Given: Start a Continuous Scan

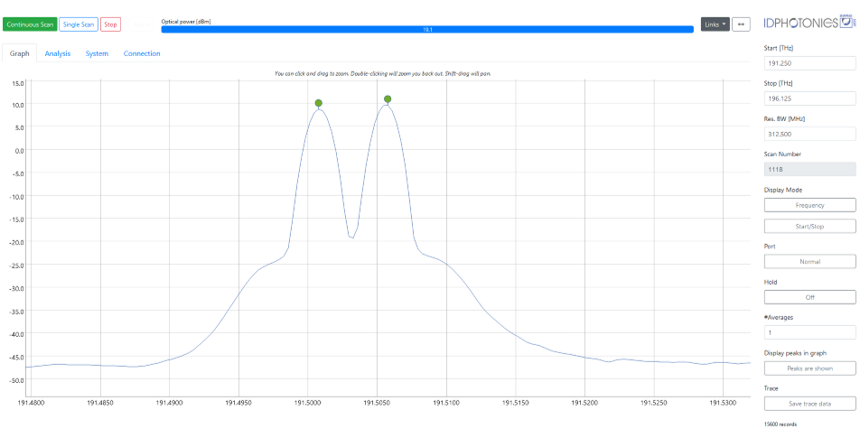Looking at the screenshot, I should (x=30, y=24).
